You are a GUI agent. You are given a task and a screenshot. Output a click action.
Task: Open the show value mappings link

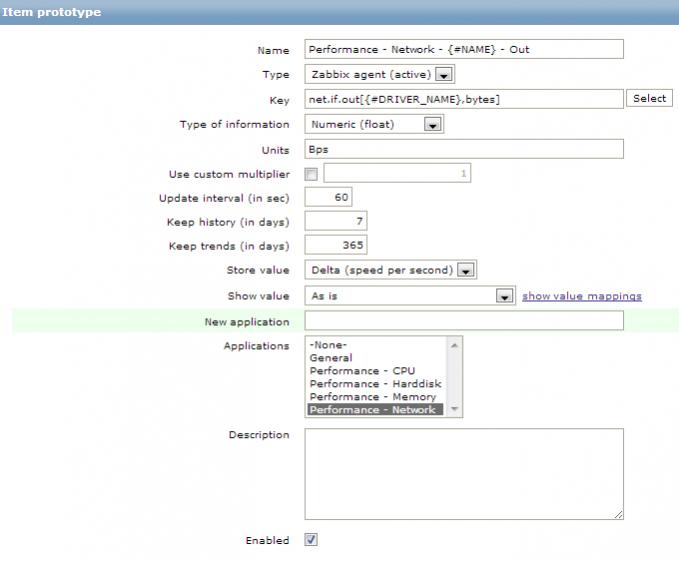(x=581, y=296)
